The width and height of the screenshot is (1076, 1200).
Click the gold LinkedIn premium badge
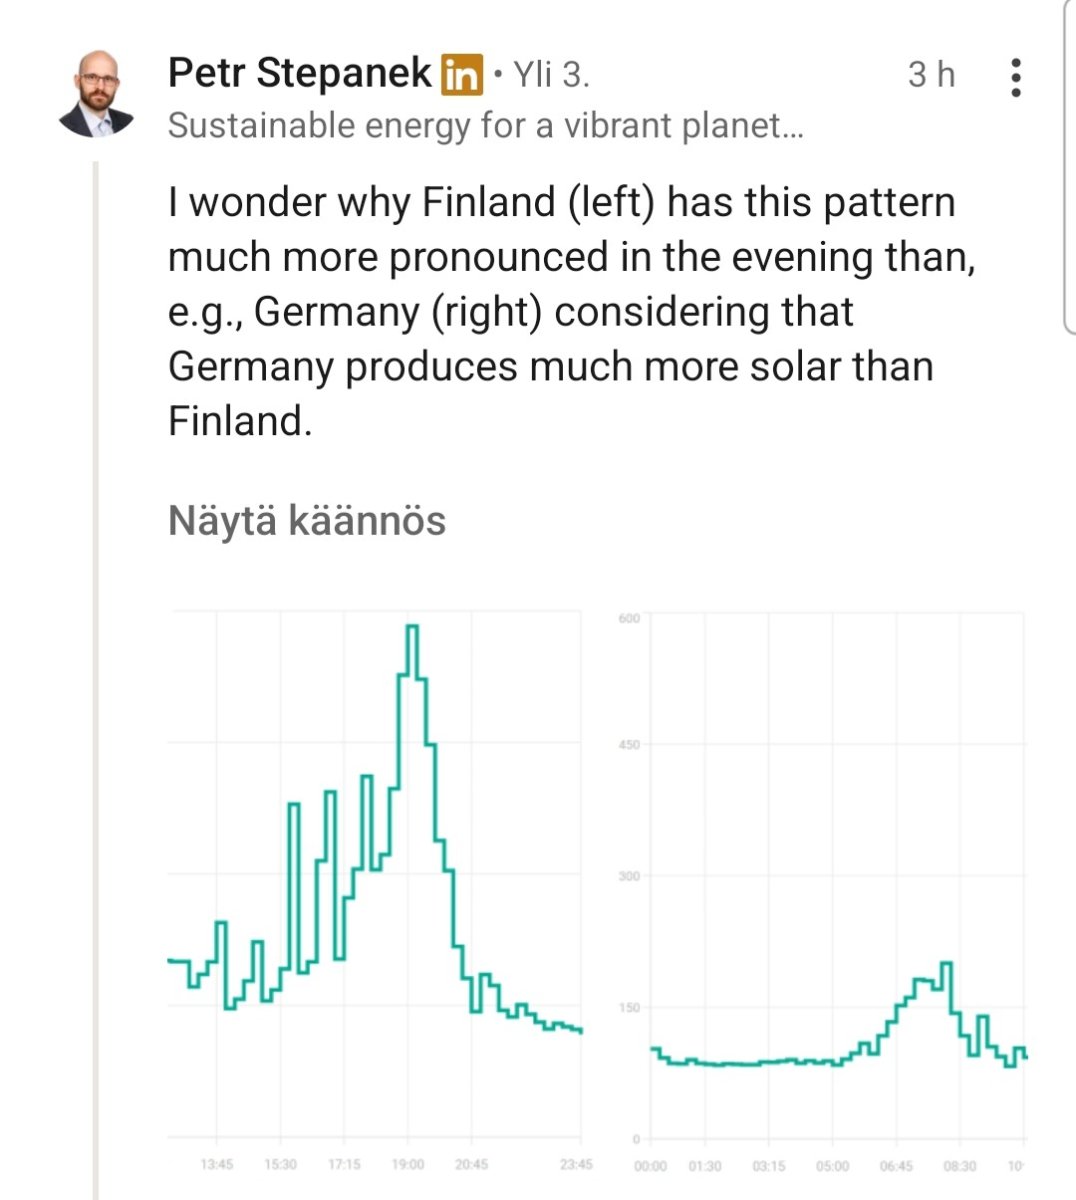[462, 75]
